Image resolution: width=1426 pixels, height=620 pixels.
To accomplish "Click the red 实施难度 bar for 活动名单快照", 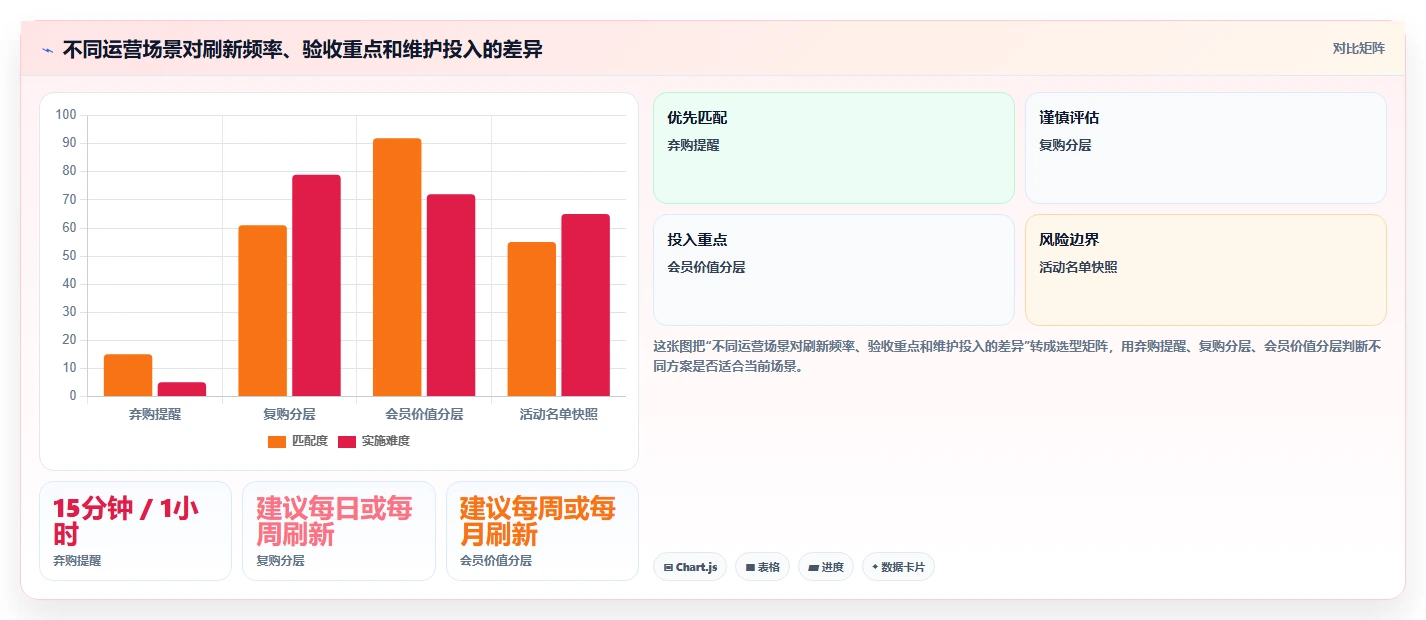I will 585,305.
